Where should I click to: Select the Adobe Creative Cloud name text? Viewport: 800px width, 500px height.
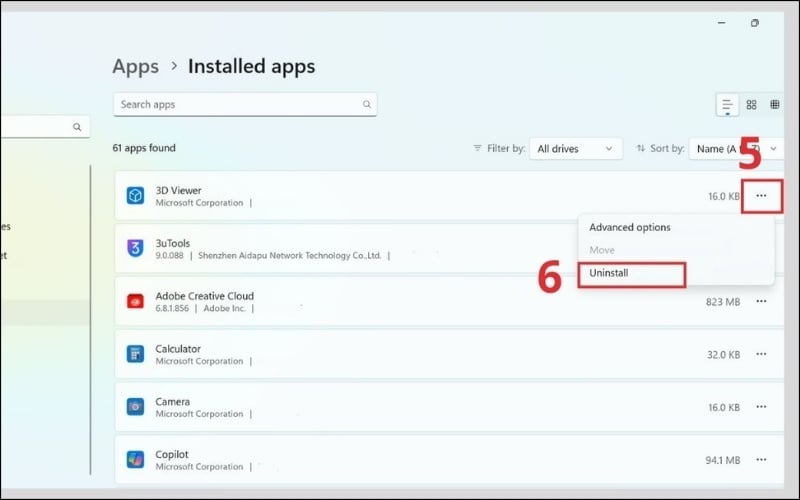tap(205, 296)
